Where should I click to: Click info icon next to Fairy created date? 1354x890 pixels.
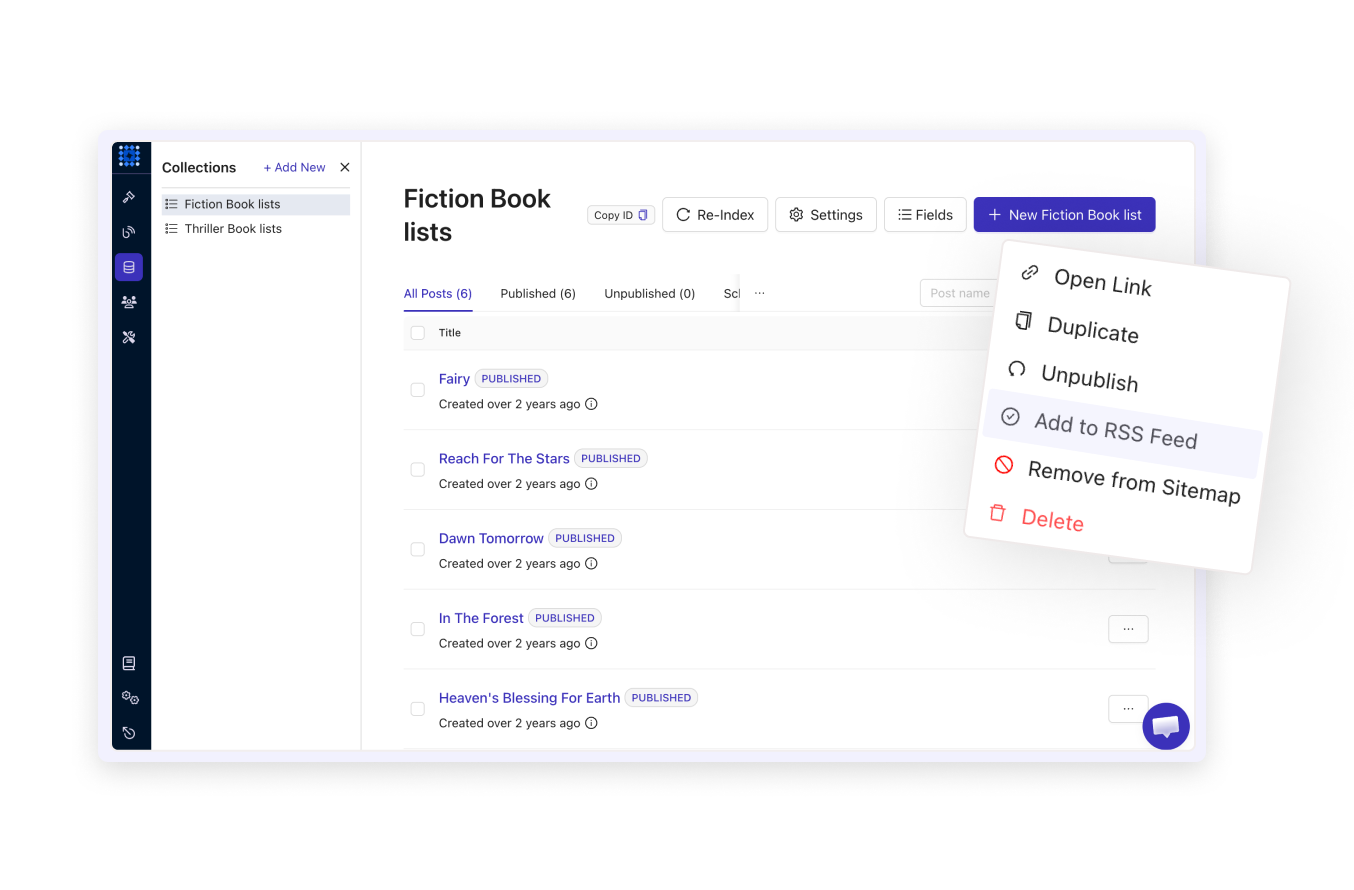click(591, 405)
